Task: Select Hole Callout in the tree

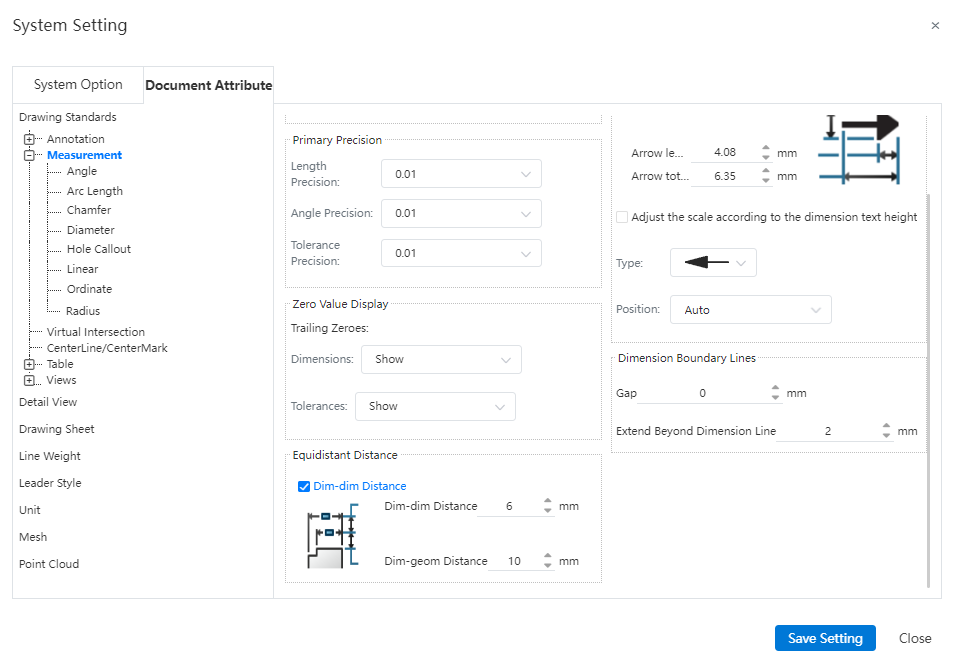Action: [98, 249]
